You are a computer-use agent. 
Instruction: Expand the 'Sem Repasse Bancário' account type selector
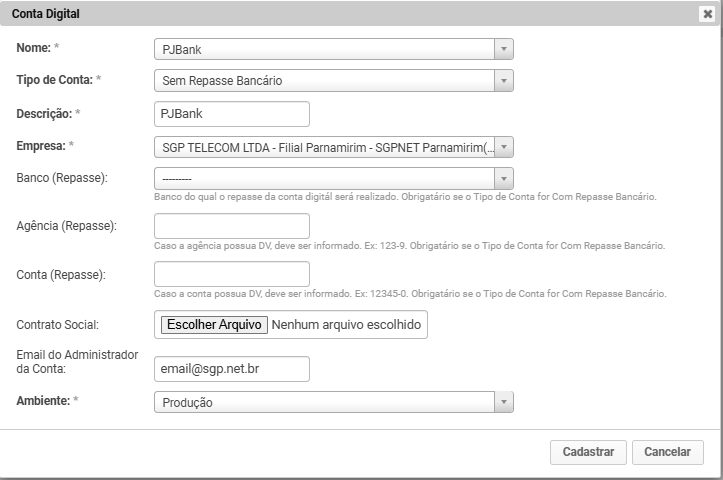click(x=325, y=81)
